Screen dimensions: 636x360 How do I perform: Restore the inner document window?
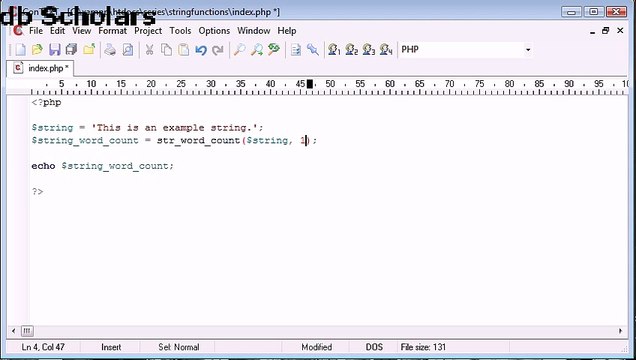[x=606, y=30]
